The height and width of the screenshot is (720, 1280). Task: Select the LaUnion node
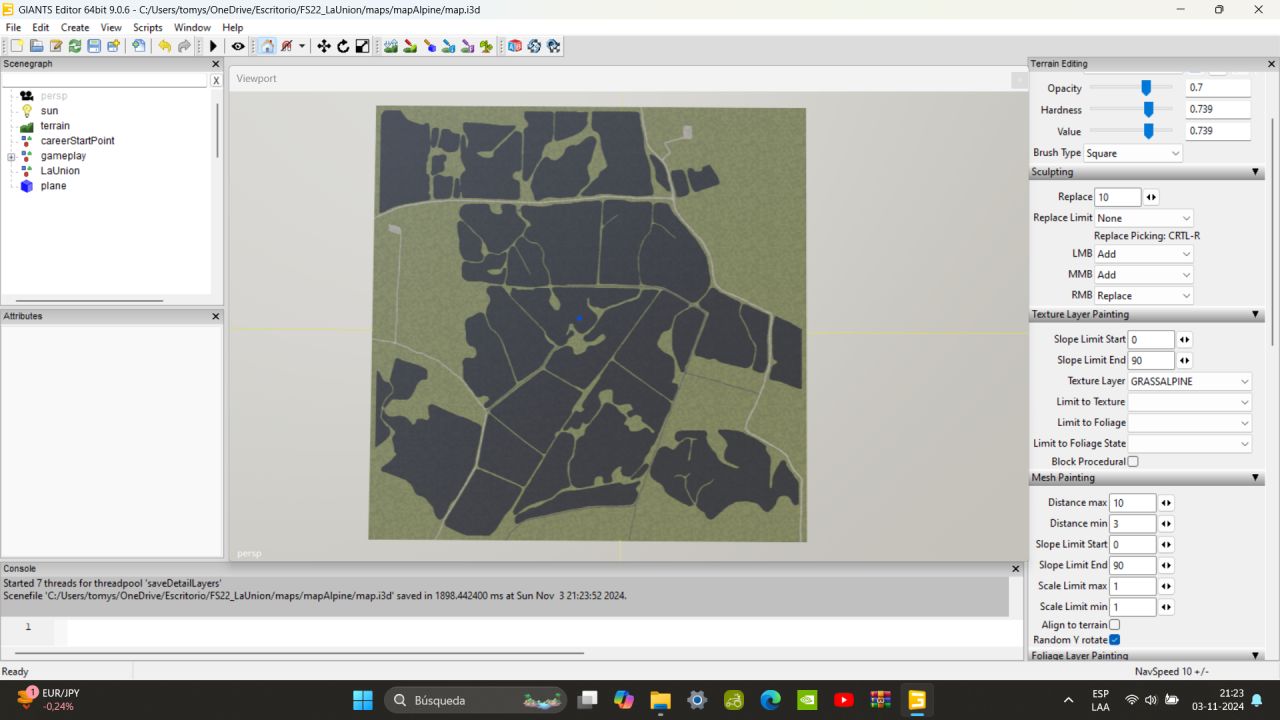click(60, 171)
